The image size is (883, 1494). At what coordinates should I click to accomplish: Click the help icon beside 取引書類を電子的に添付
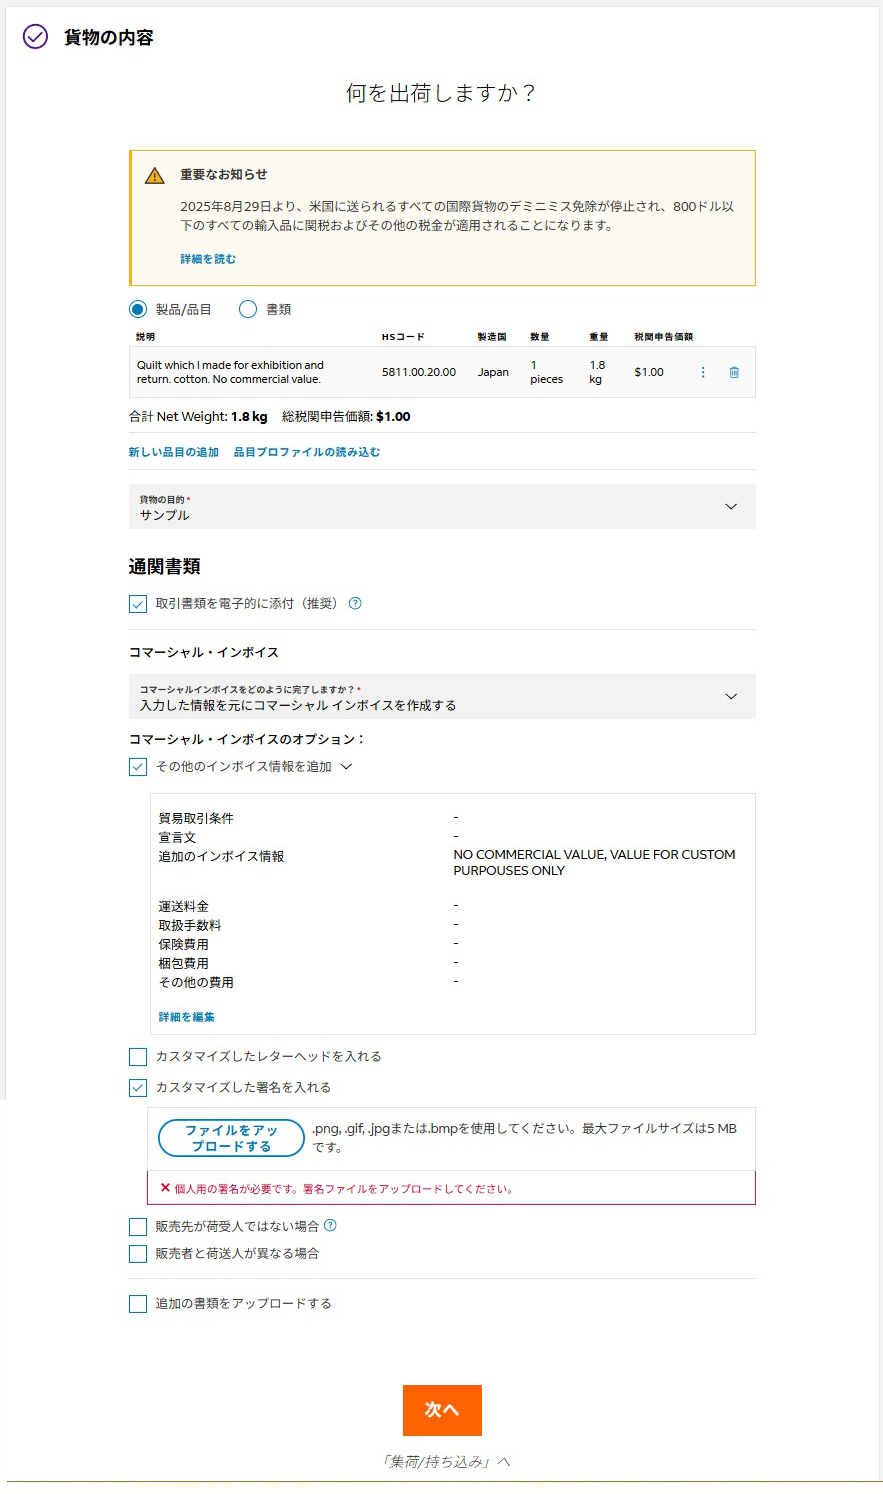click(x=355, y=603)
